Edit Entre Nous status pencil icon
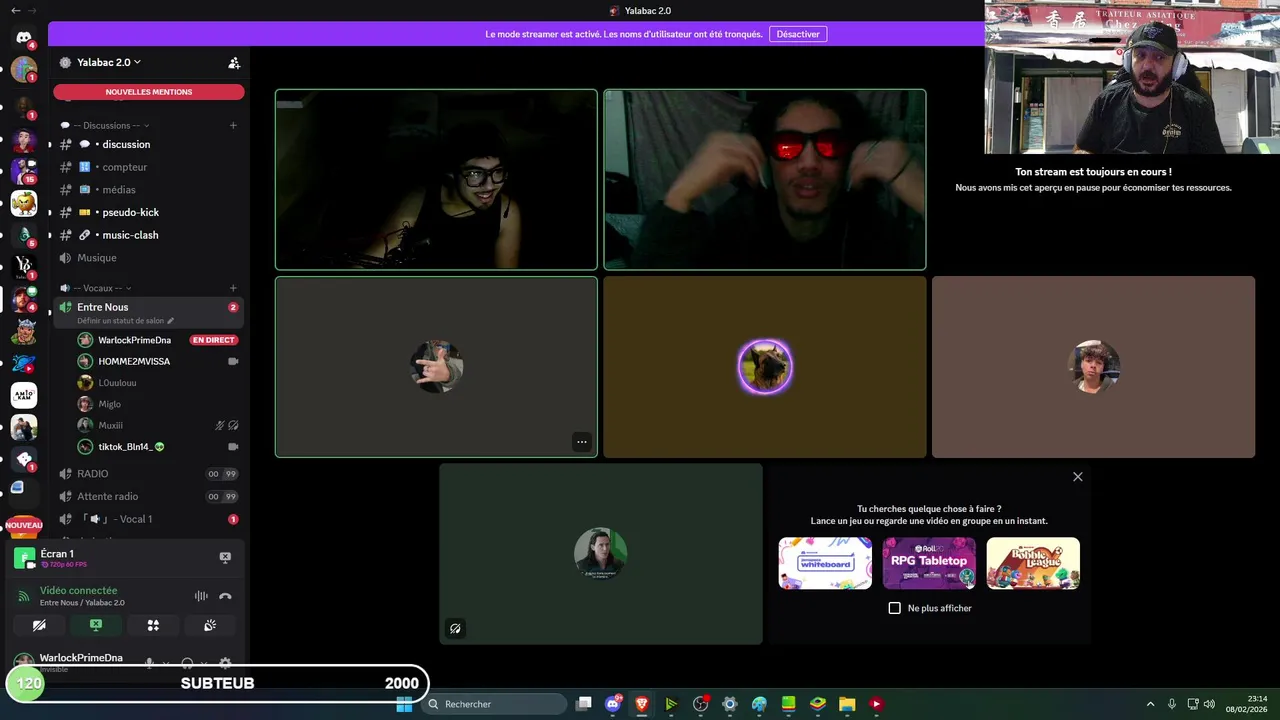The height and width of the screenshot is (720, 1280). point(170,321)
